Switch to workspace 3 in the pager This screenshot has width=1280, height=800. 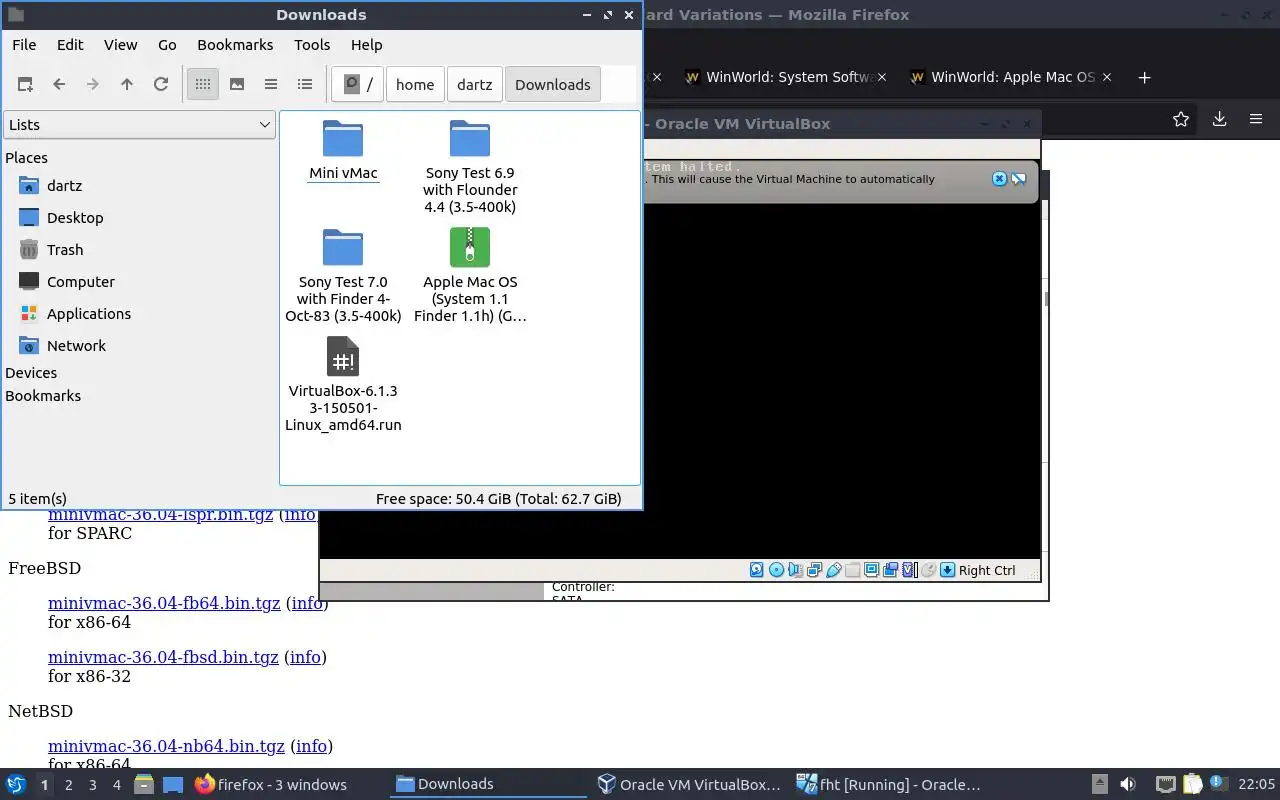point(92,785)
